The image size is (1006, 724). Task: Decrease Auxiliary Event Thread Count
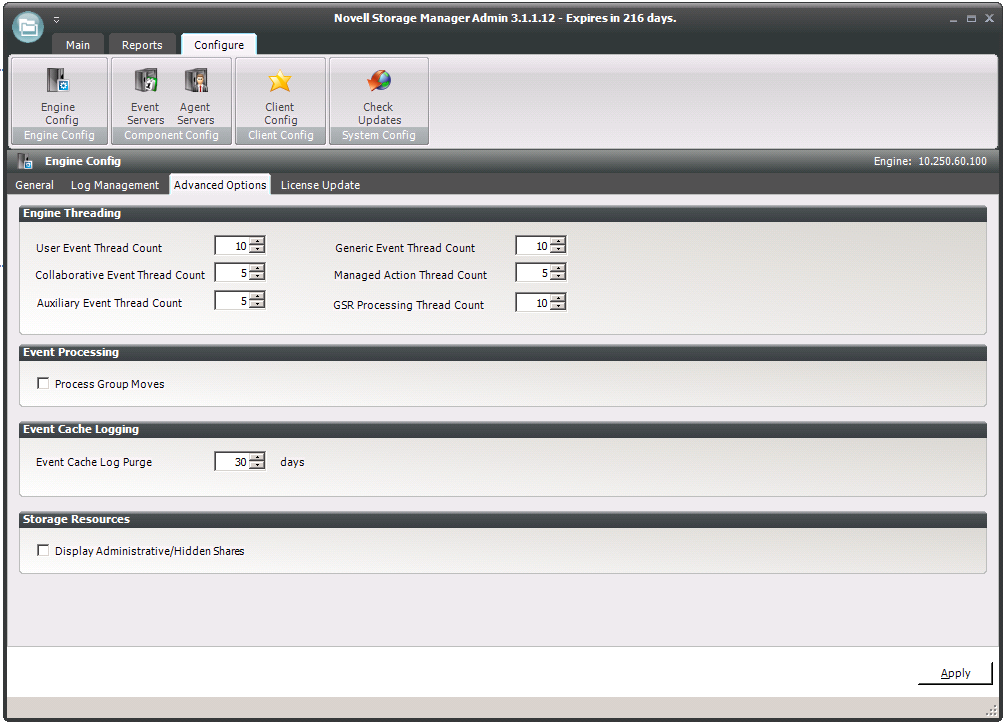pos(257,304)
